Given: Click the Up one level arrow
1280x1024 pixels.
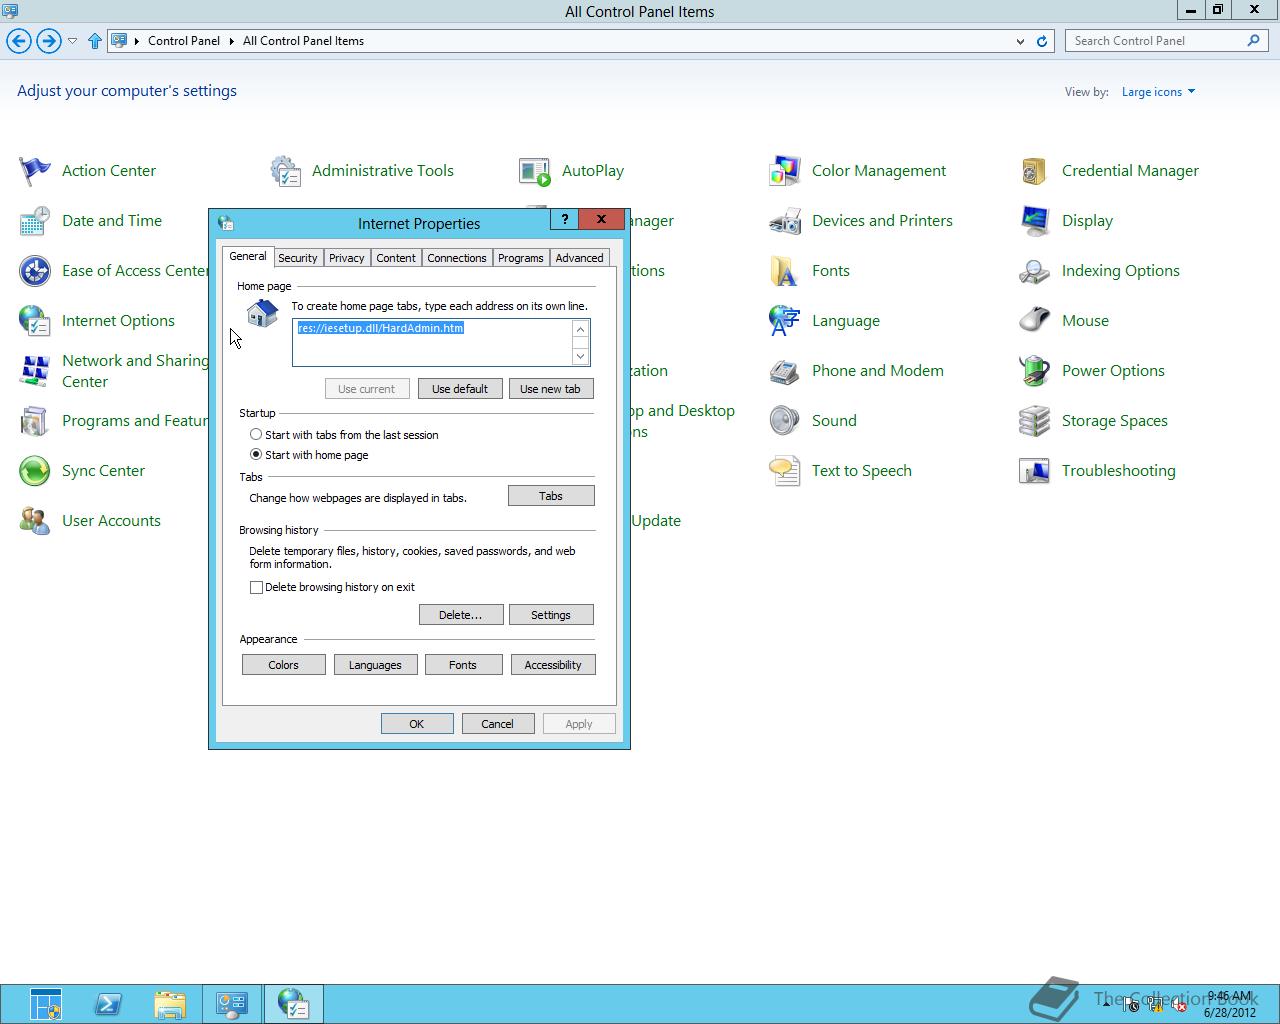Looking at the screenshot, I should (x=95, y=41).
